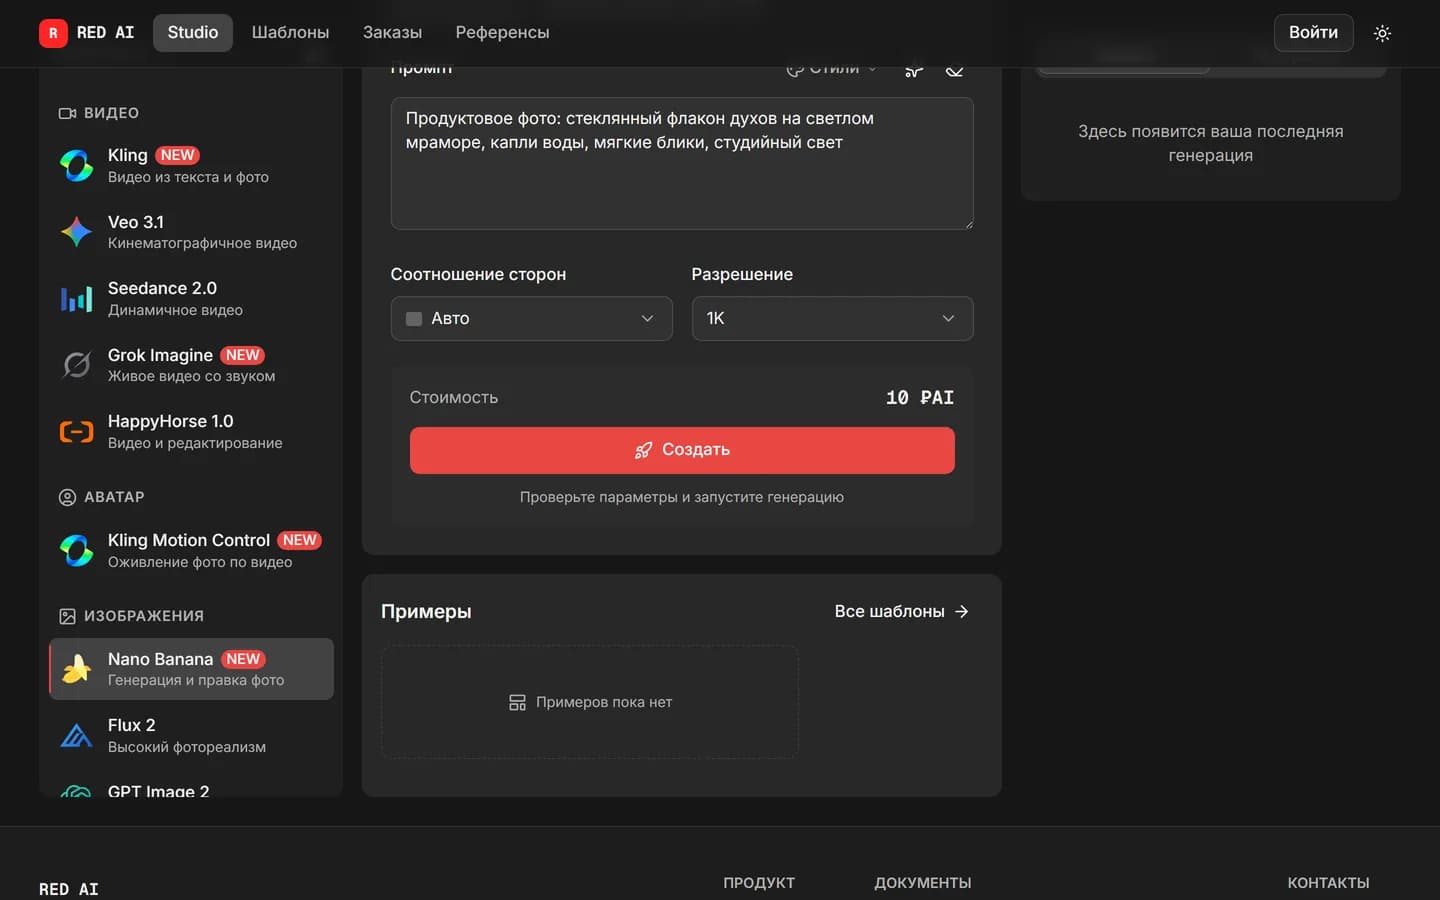
Task: Click Проверьте параметры и запустите генерацию hint
Action: click(x=682, y=497)
